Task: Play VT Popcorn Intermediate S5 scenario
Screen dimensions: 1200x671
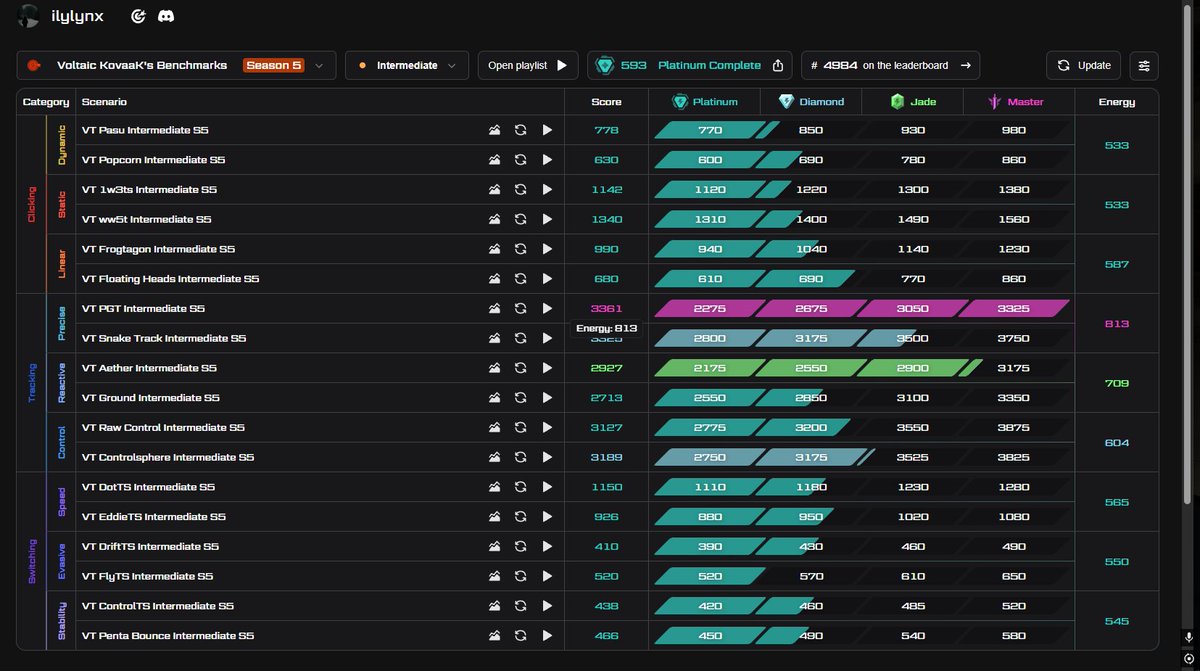Action: click(x=547, y=160)
